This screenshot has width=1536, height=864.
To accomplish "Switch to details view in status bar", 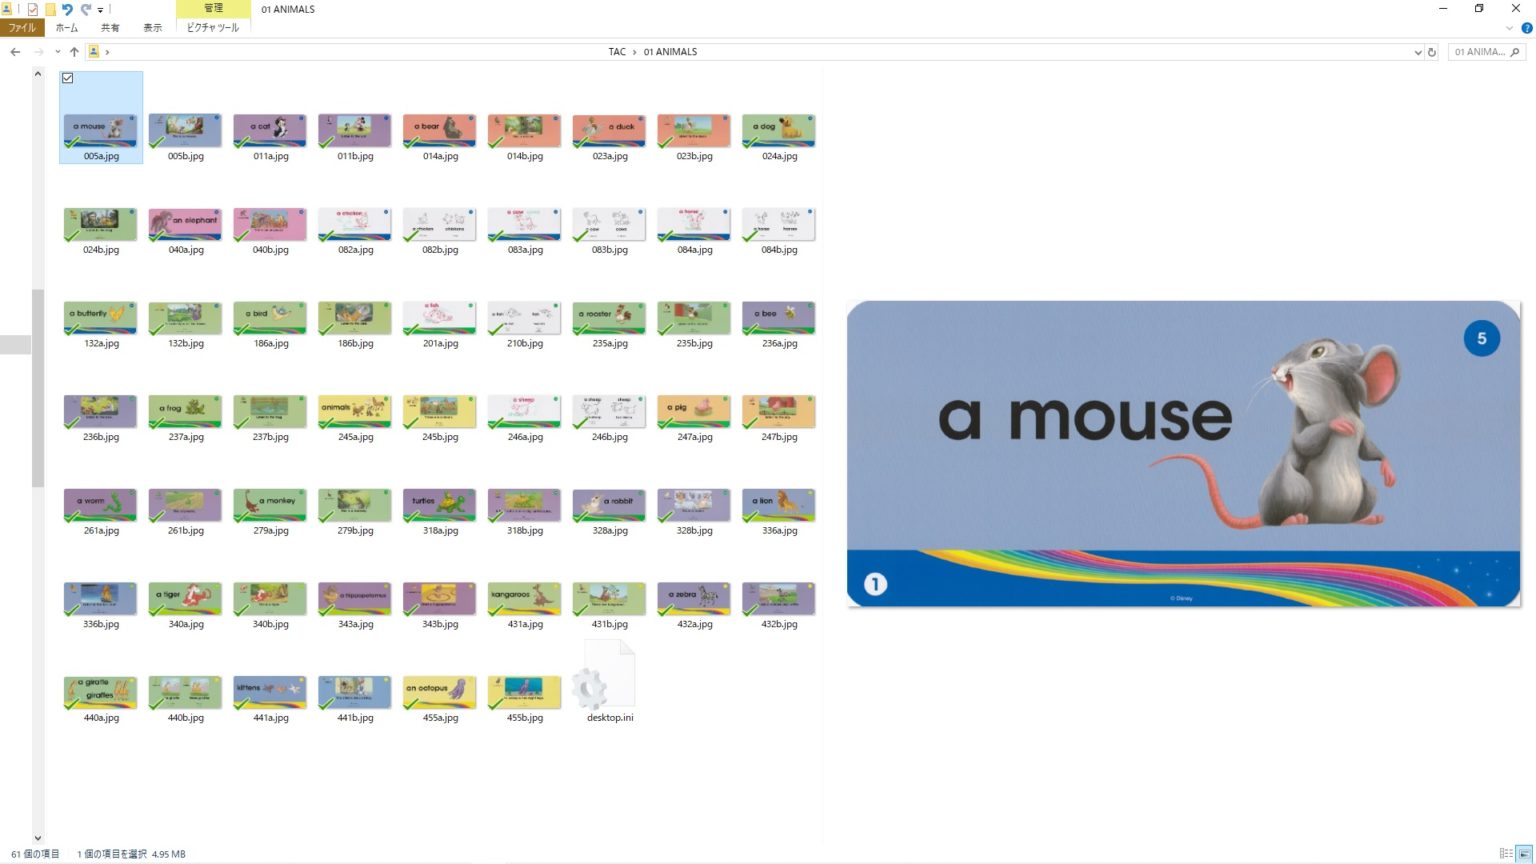I will (x=1506, y=853).
